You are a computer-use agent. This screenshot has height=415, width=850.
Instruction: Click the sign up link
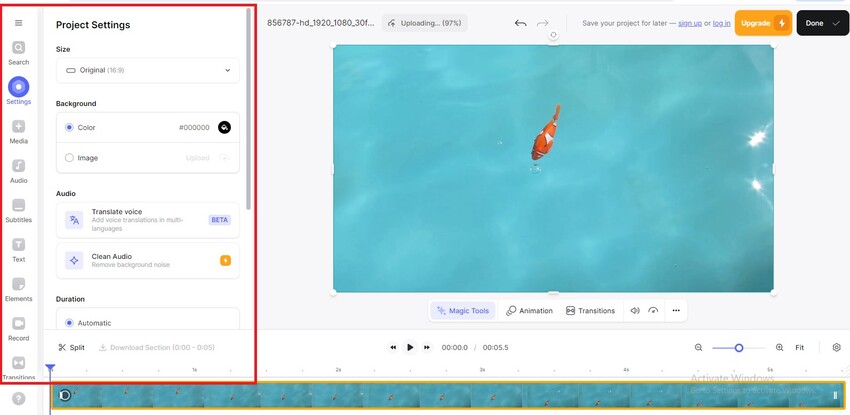click(x=689, y=23)
